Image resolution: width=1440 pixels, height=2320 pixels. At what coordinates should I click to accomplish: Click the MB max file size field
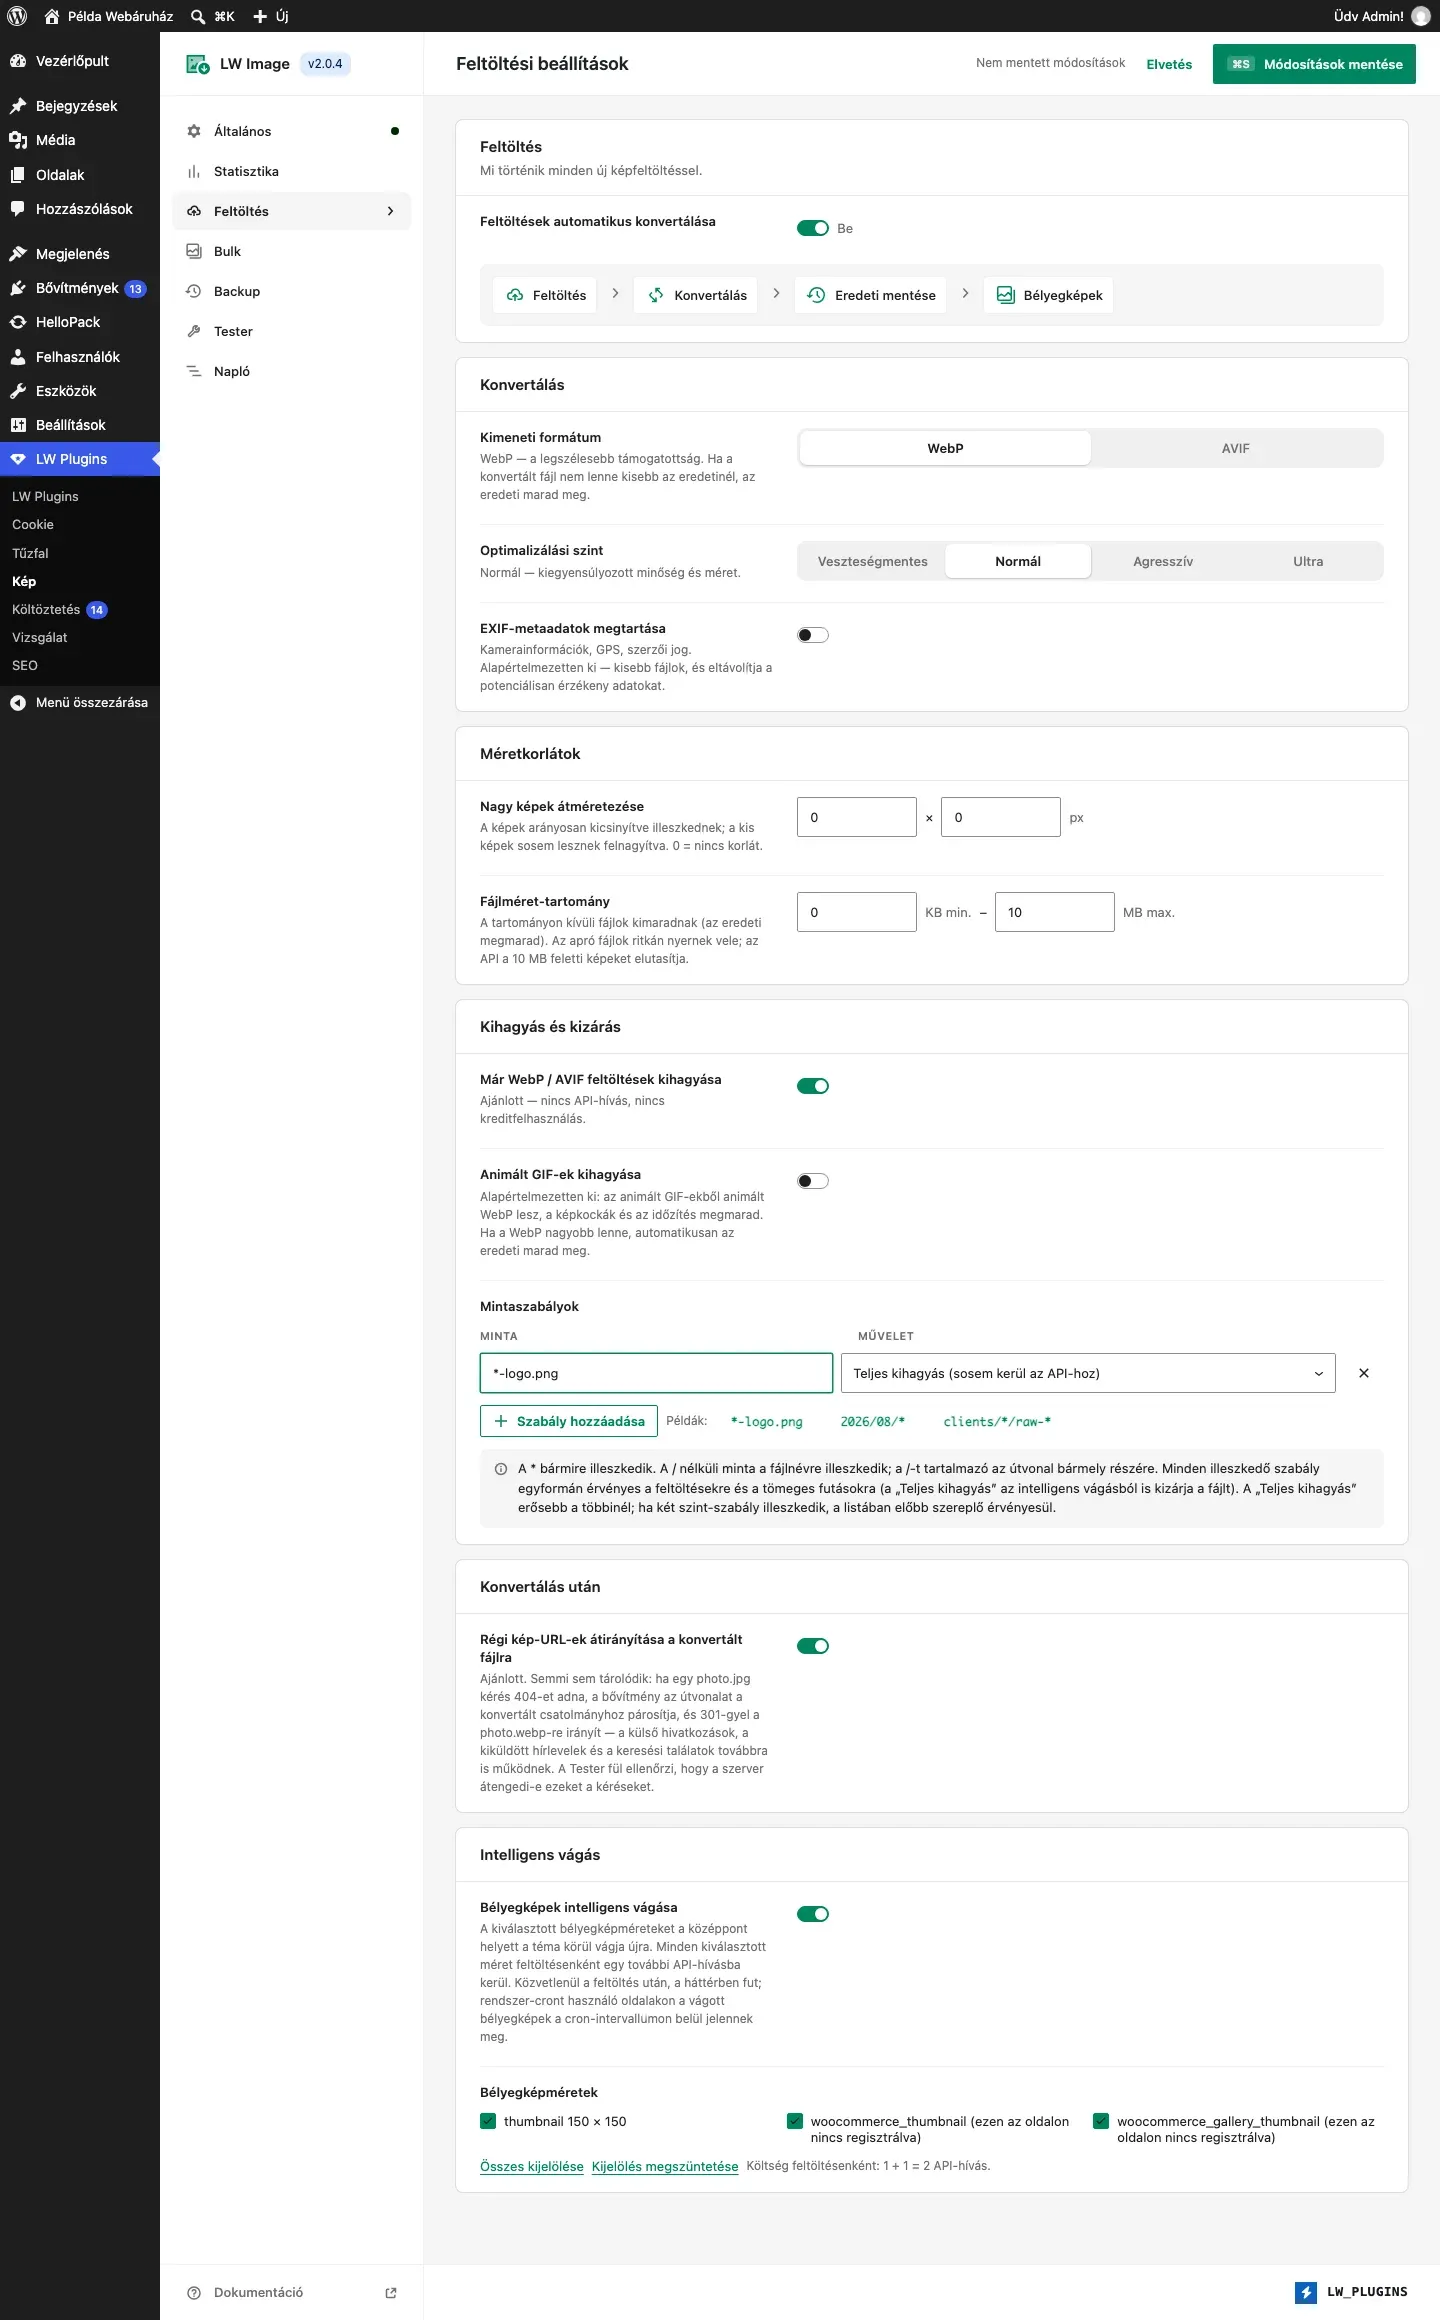[1055, 912]
